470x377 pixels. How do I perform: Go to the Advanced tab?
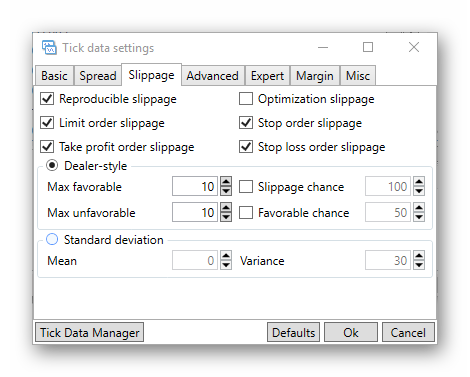pyautogui.click(x=213, y=76)
